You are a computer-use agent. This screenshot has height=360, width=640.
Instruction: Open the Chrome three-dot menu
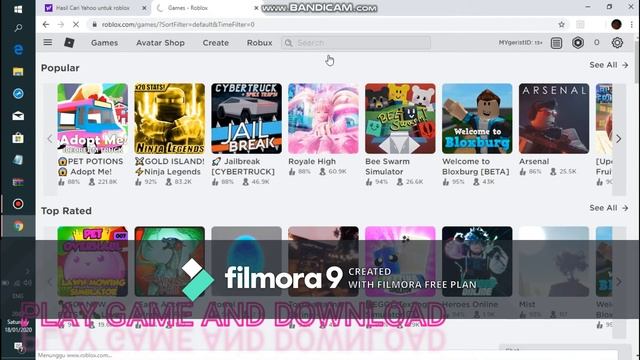click(x=632, y=24)
